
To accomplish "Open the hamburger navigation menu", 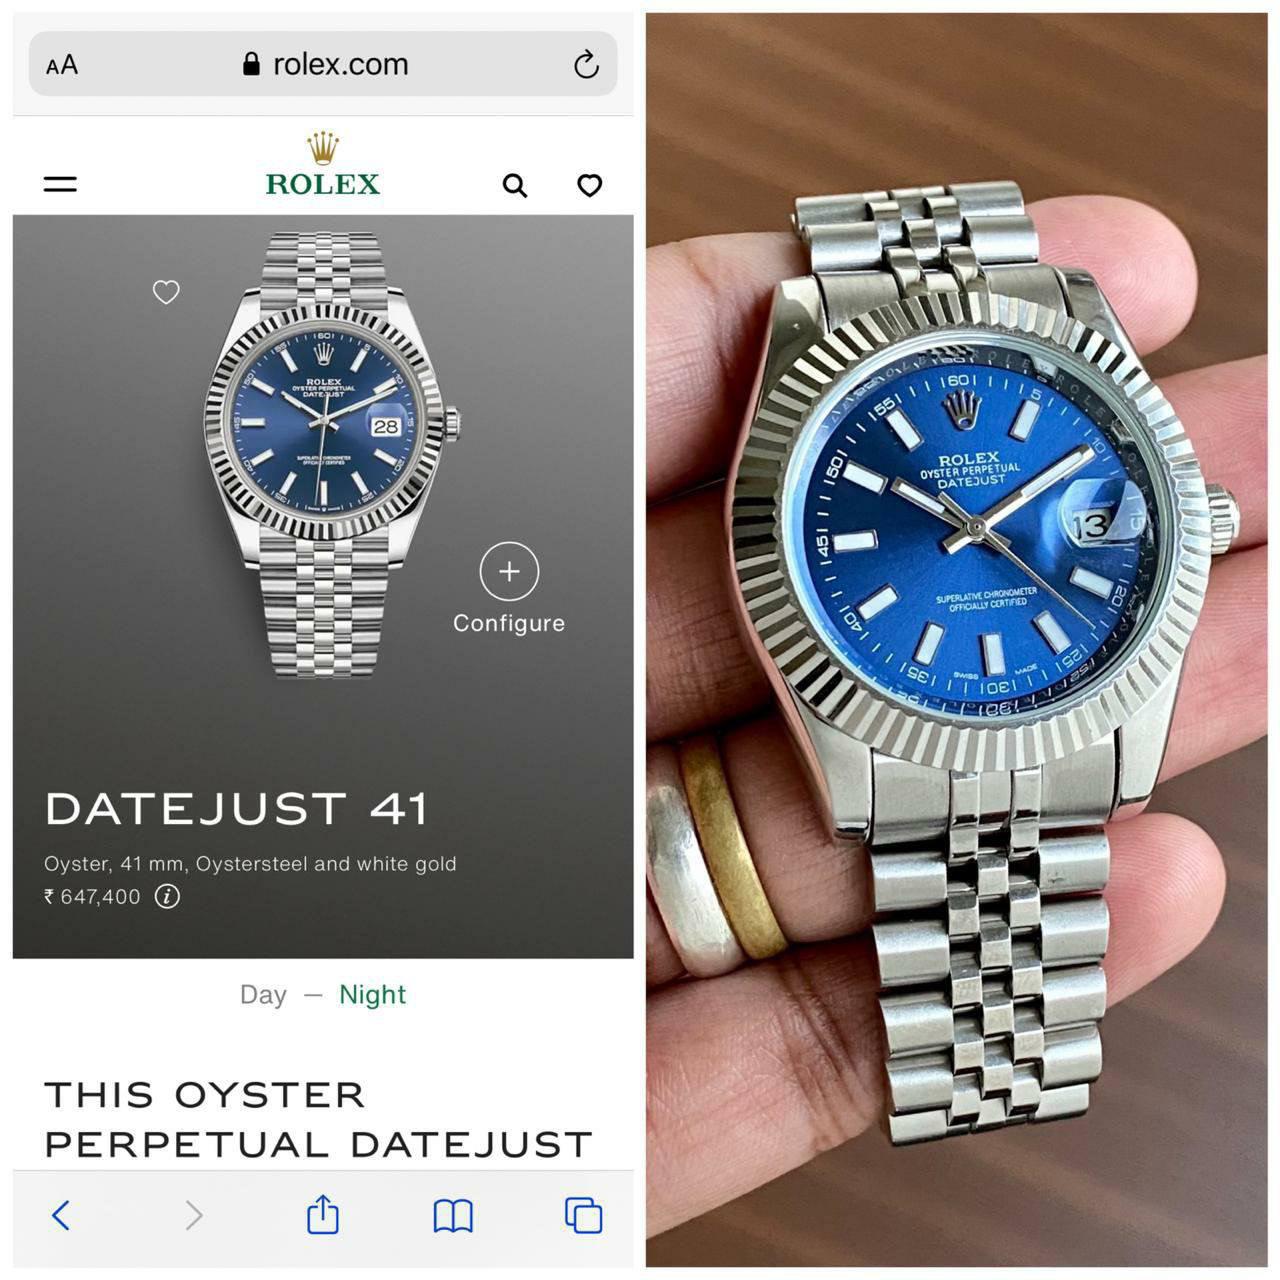I will [x=60, y=184].
